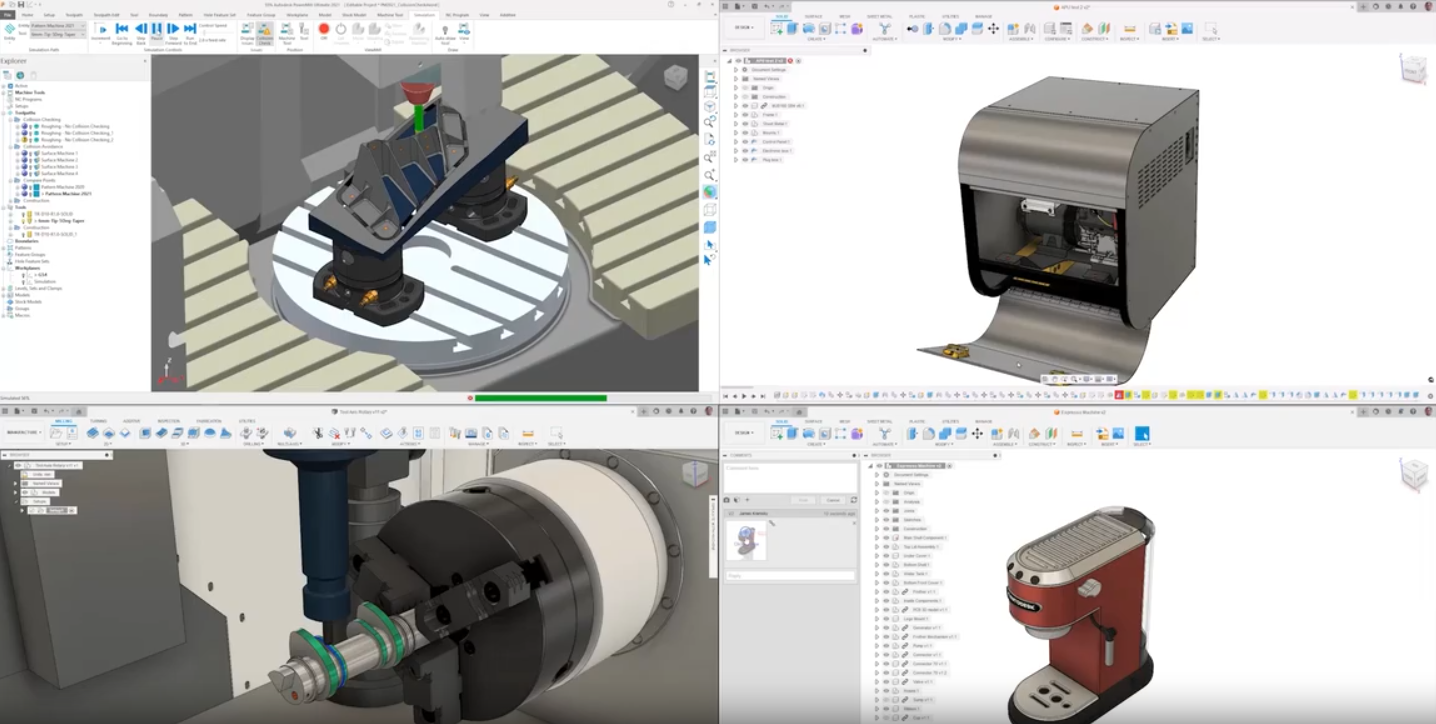Click the Select tool icon in espresso machine toolbar

coord(1141,433)
